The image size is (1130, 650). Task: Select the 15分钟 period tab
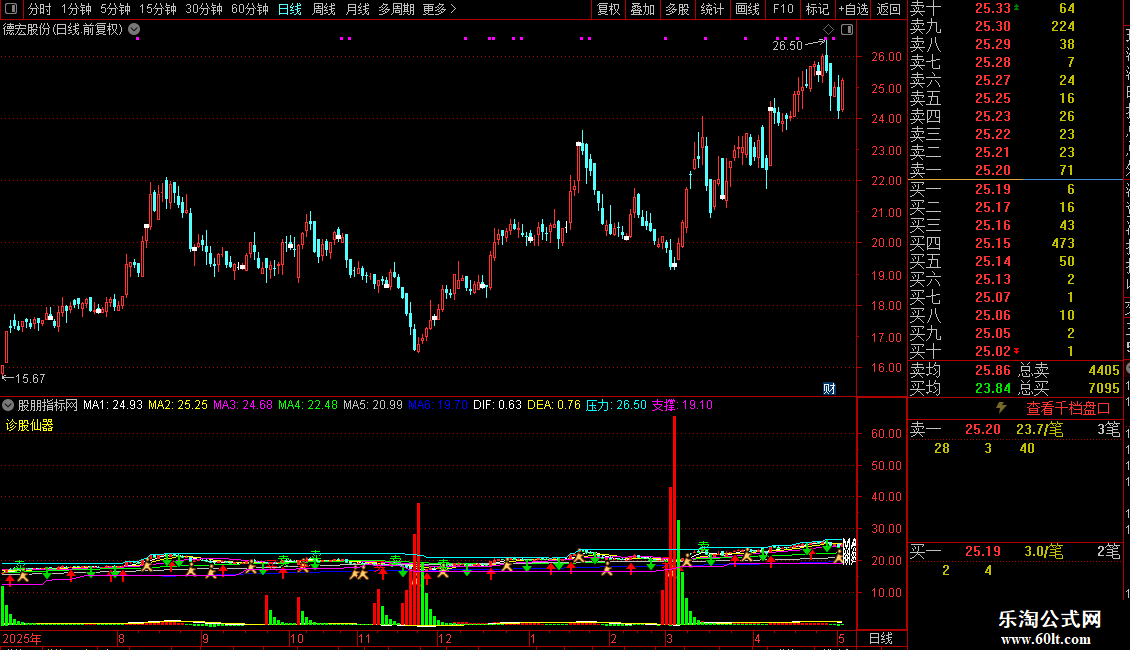(158, 9)
